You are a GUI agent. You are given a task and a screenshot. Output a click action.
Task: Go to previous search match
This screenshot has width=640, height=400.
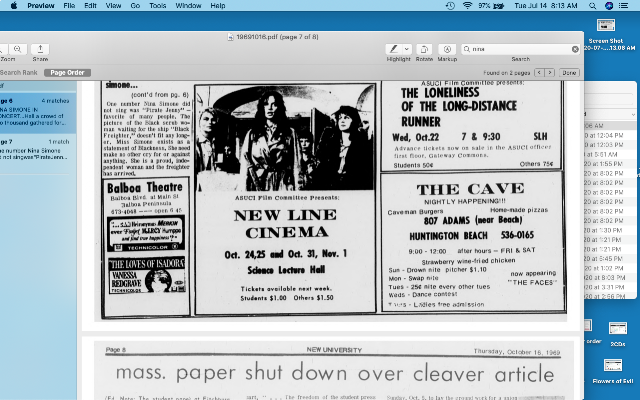pos(539,73)
